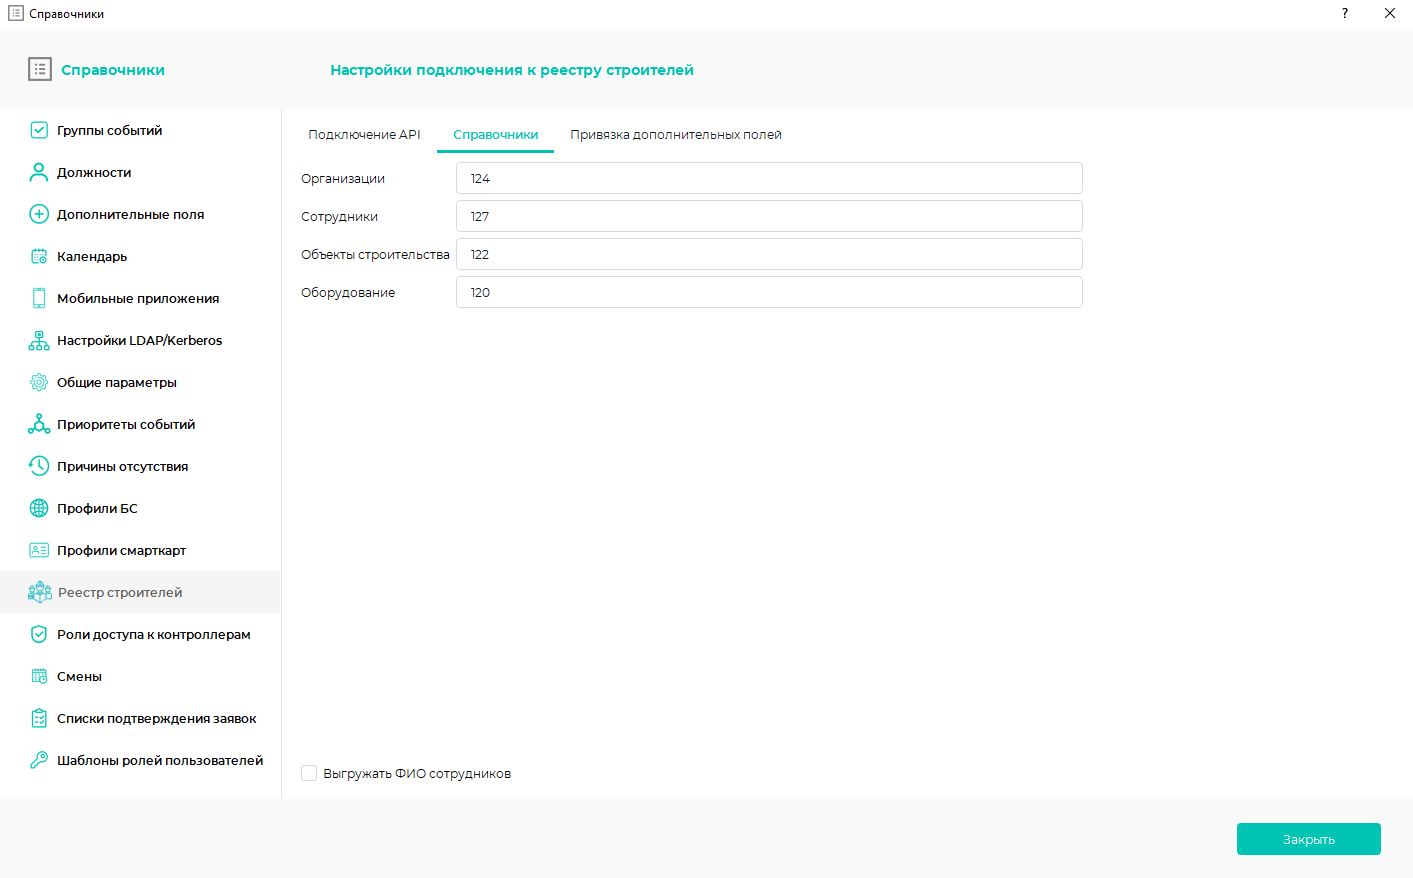This screenshot has height=878, width=1413.
Task: Click the Объекты строительства input field
Action: click(768, 254)
